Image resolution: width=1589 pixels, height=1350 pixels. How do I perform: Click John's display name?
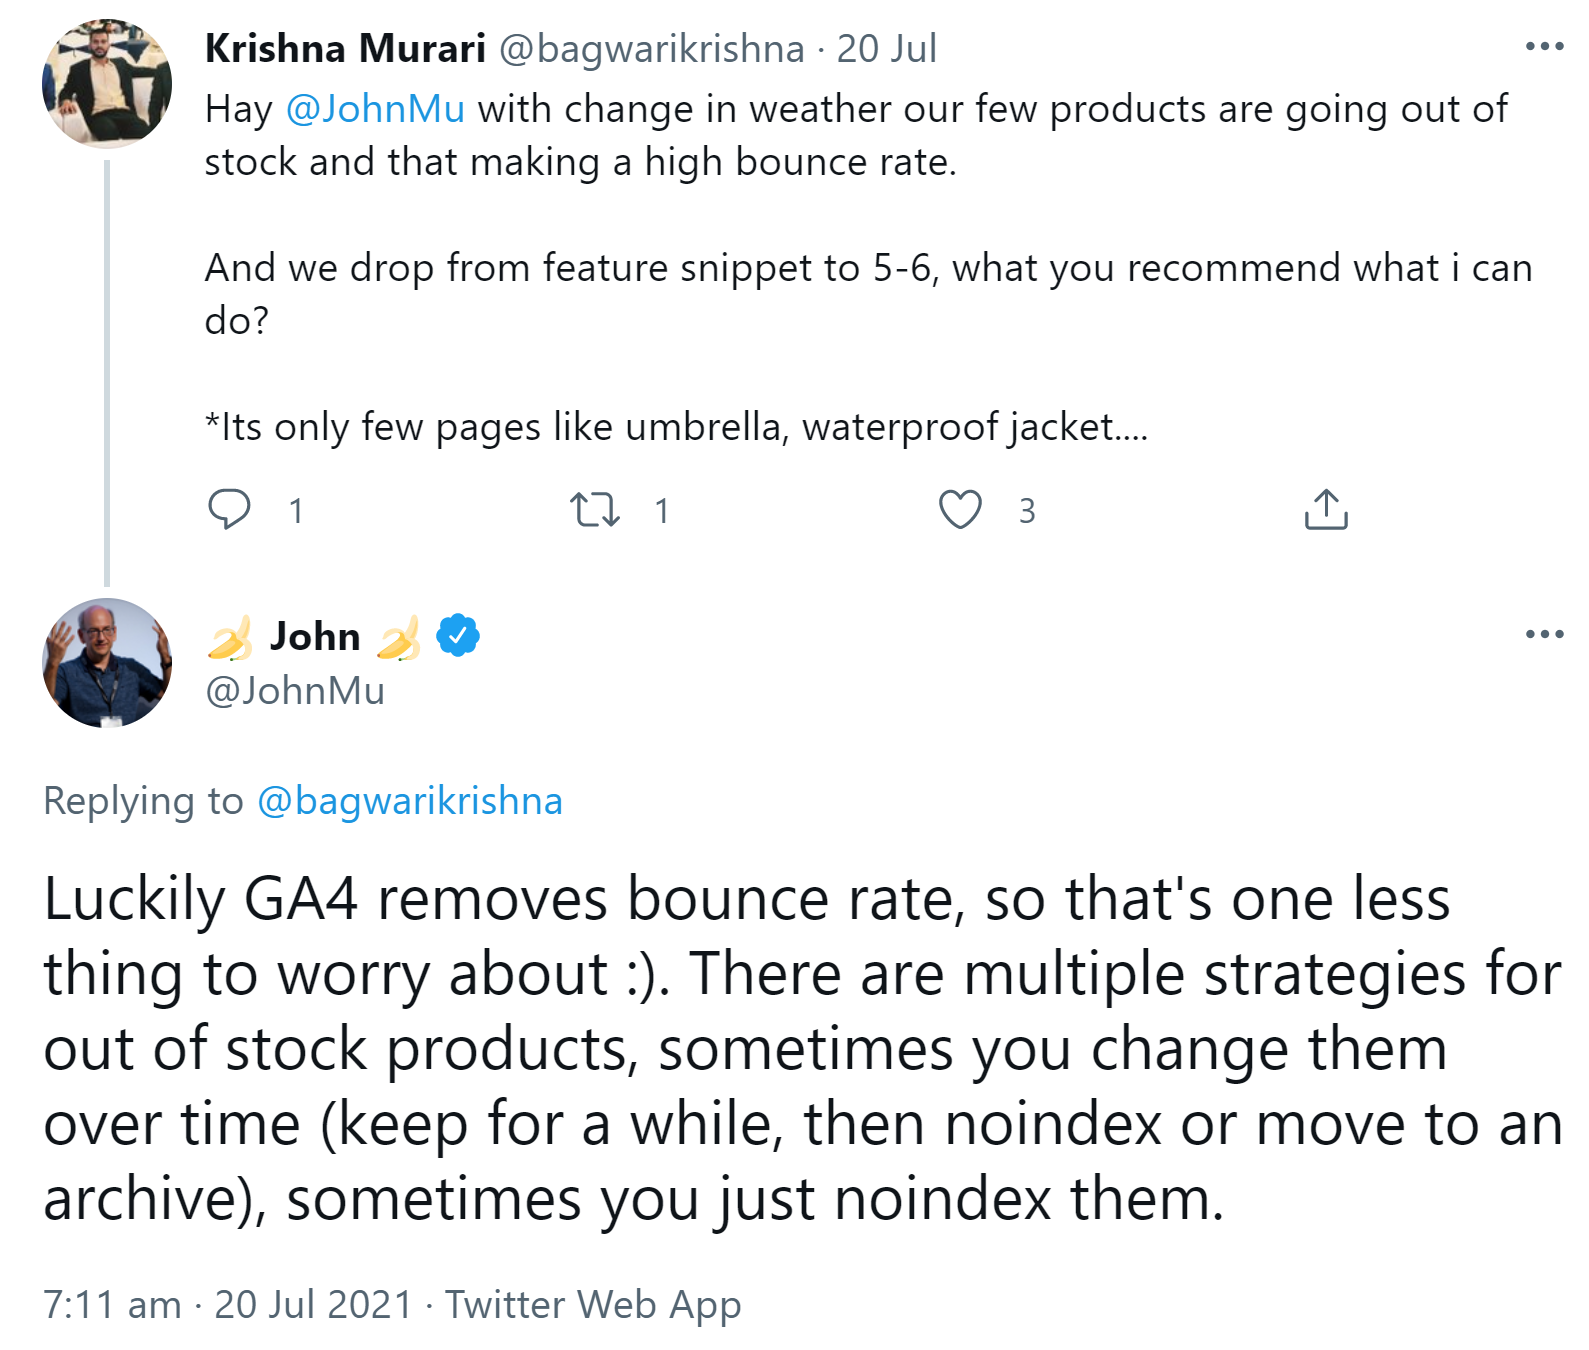315,636
